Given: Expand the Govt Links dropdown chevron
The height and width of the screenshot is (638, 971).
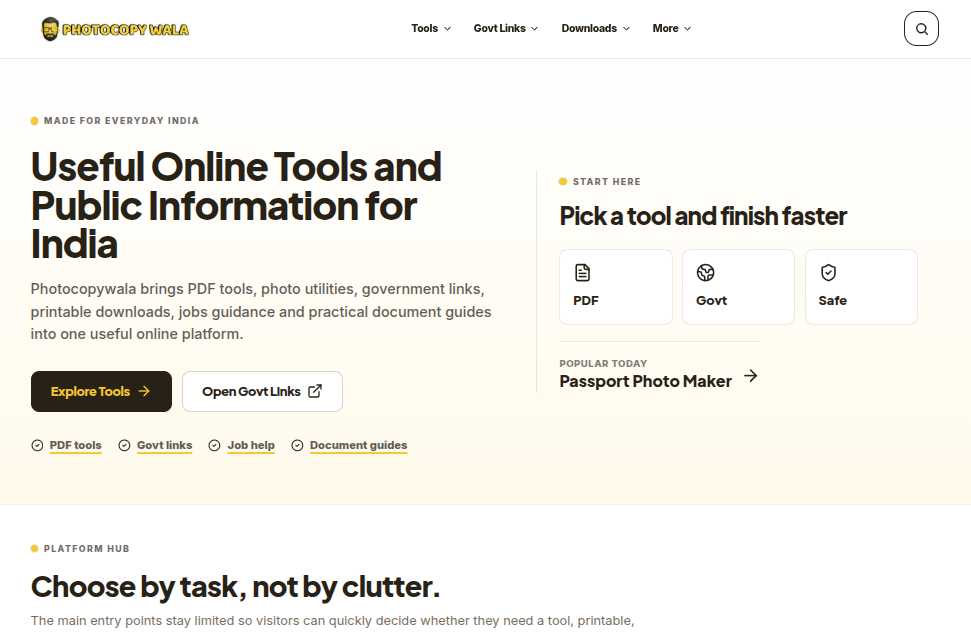Looking at the screenshot, I should [534, 28].
